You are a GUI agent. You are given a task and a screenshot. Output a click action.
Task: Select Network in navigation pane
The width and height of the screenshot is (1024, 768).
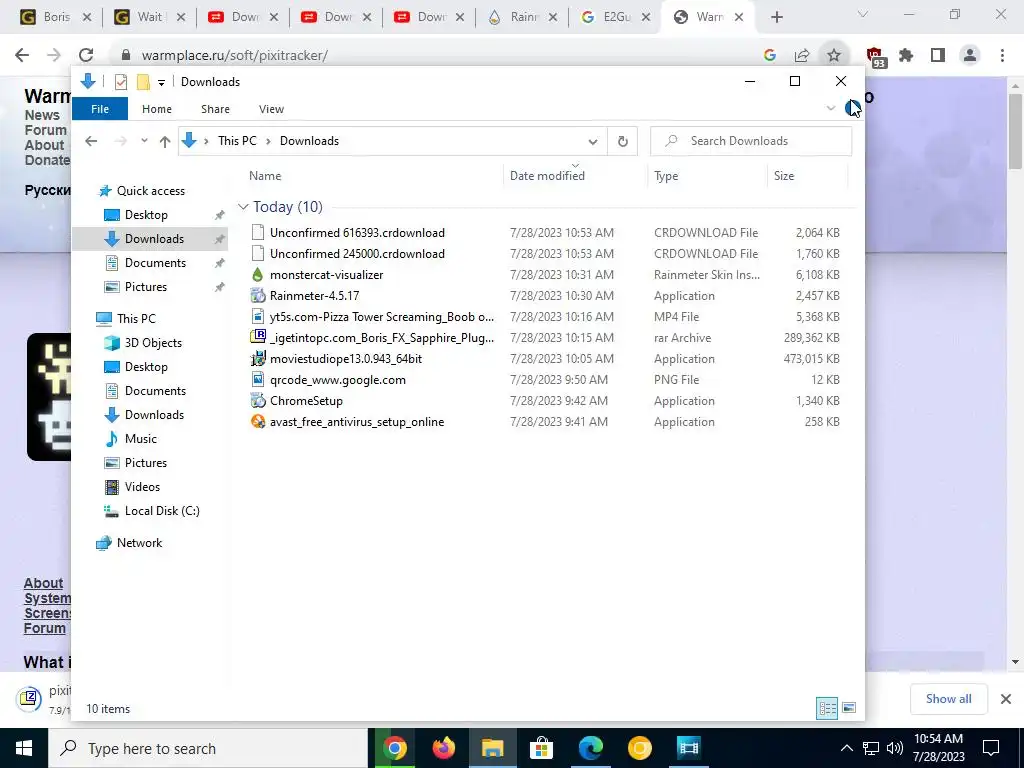[x=139, y=543]
